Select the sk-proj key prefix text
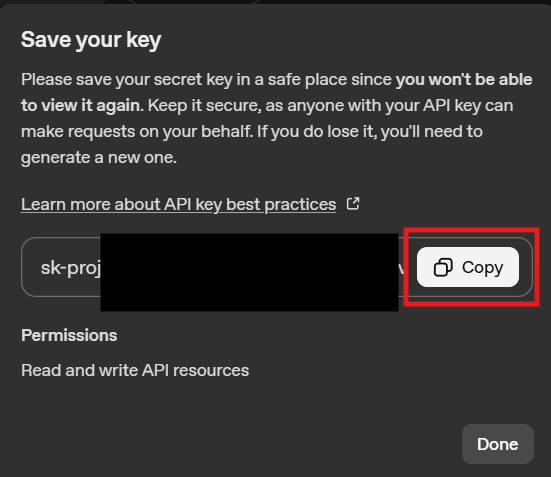551x477 pixels. coord(71,268)
